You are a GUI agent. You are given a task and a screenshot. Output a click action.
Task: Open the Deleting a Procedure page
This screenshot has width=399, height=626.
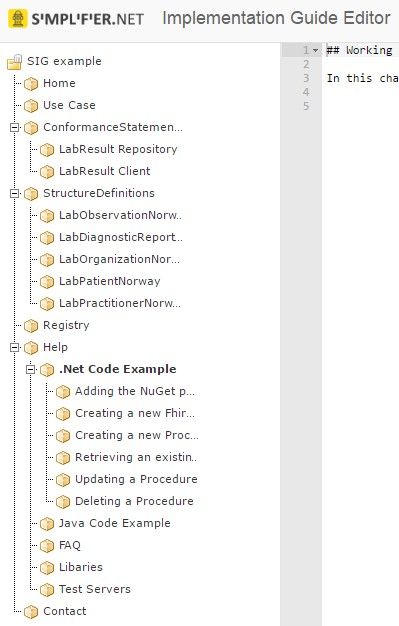pos(134,501)
